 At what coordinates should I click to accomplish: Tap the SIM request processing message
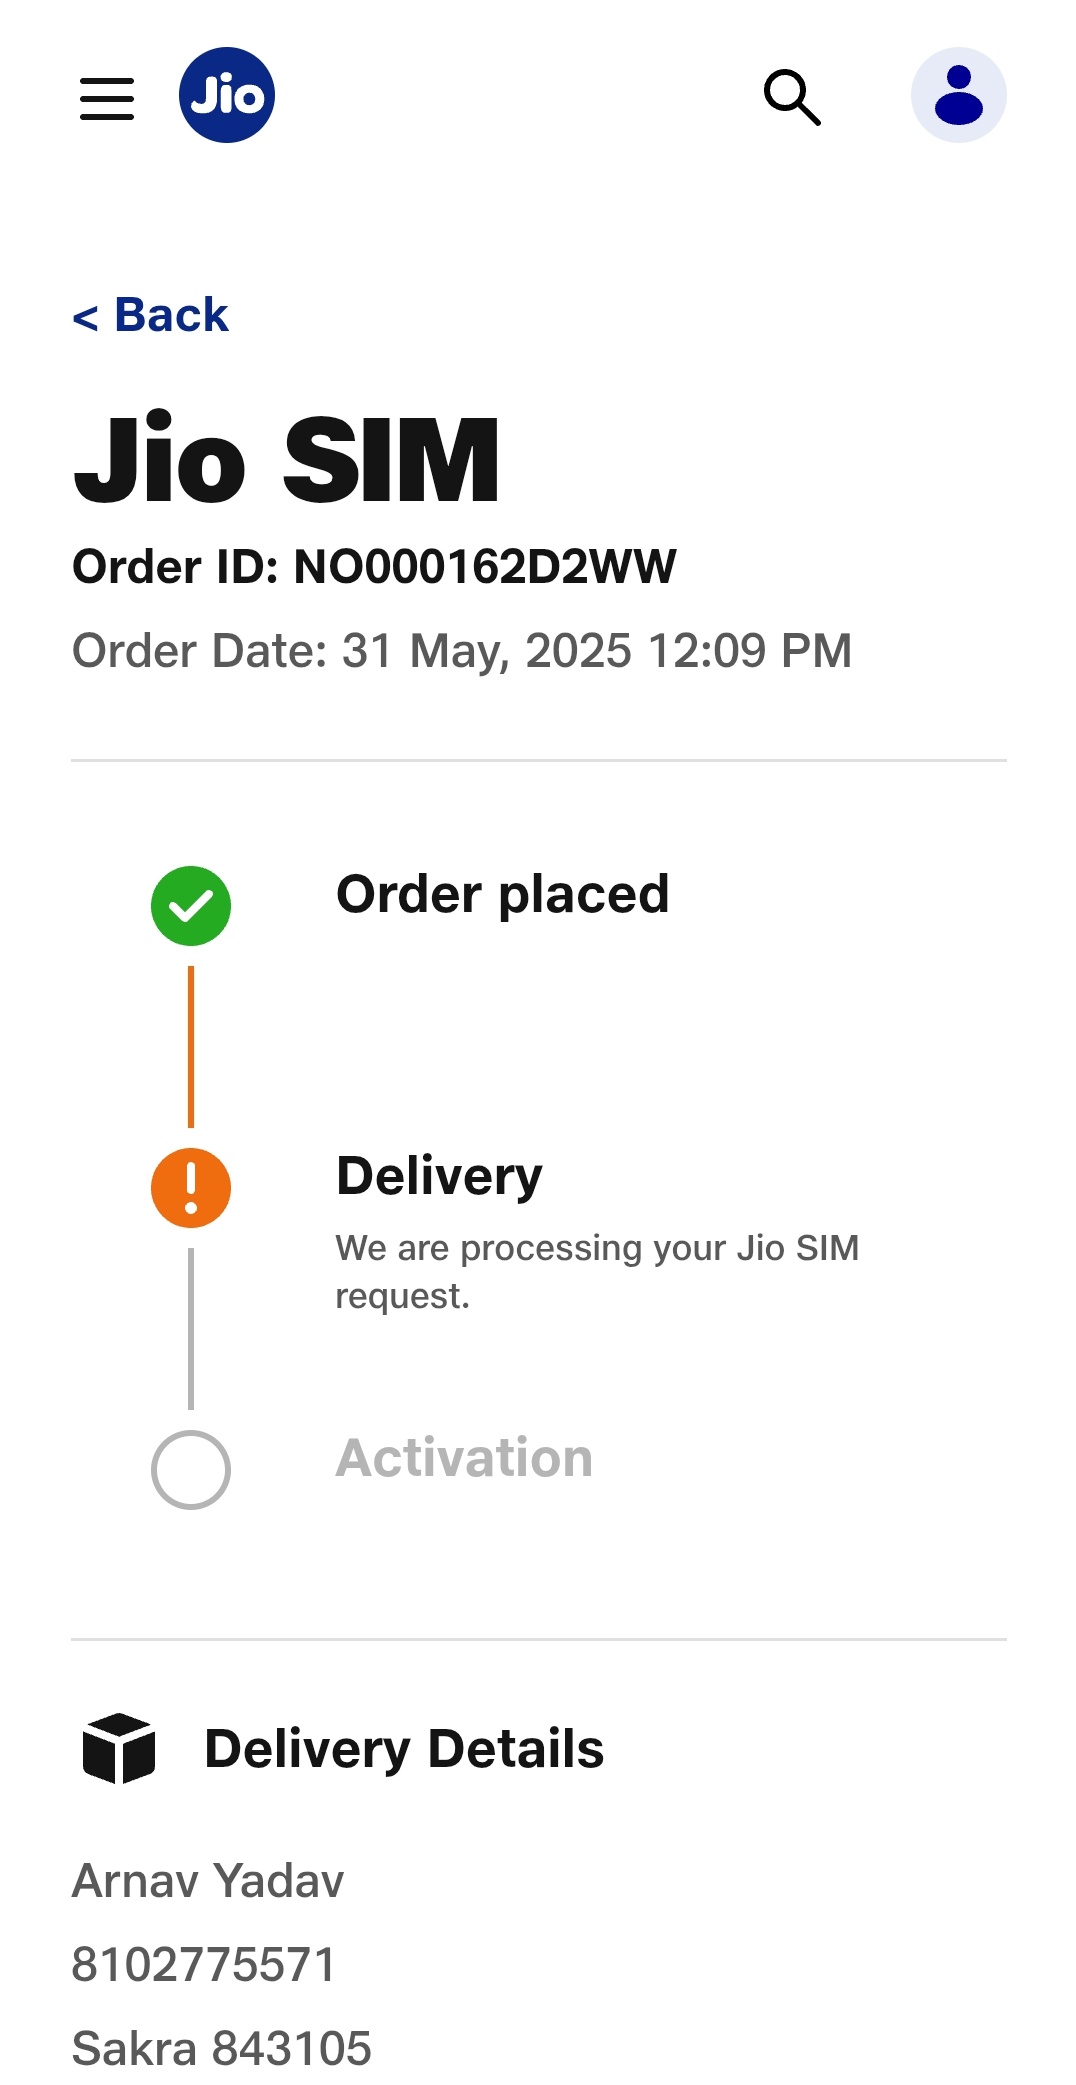pyautogui.click(x=597, y=1271)
